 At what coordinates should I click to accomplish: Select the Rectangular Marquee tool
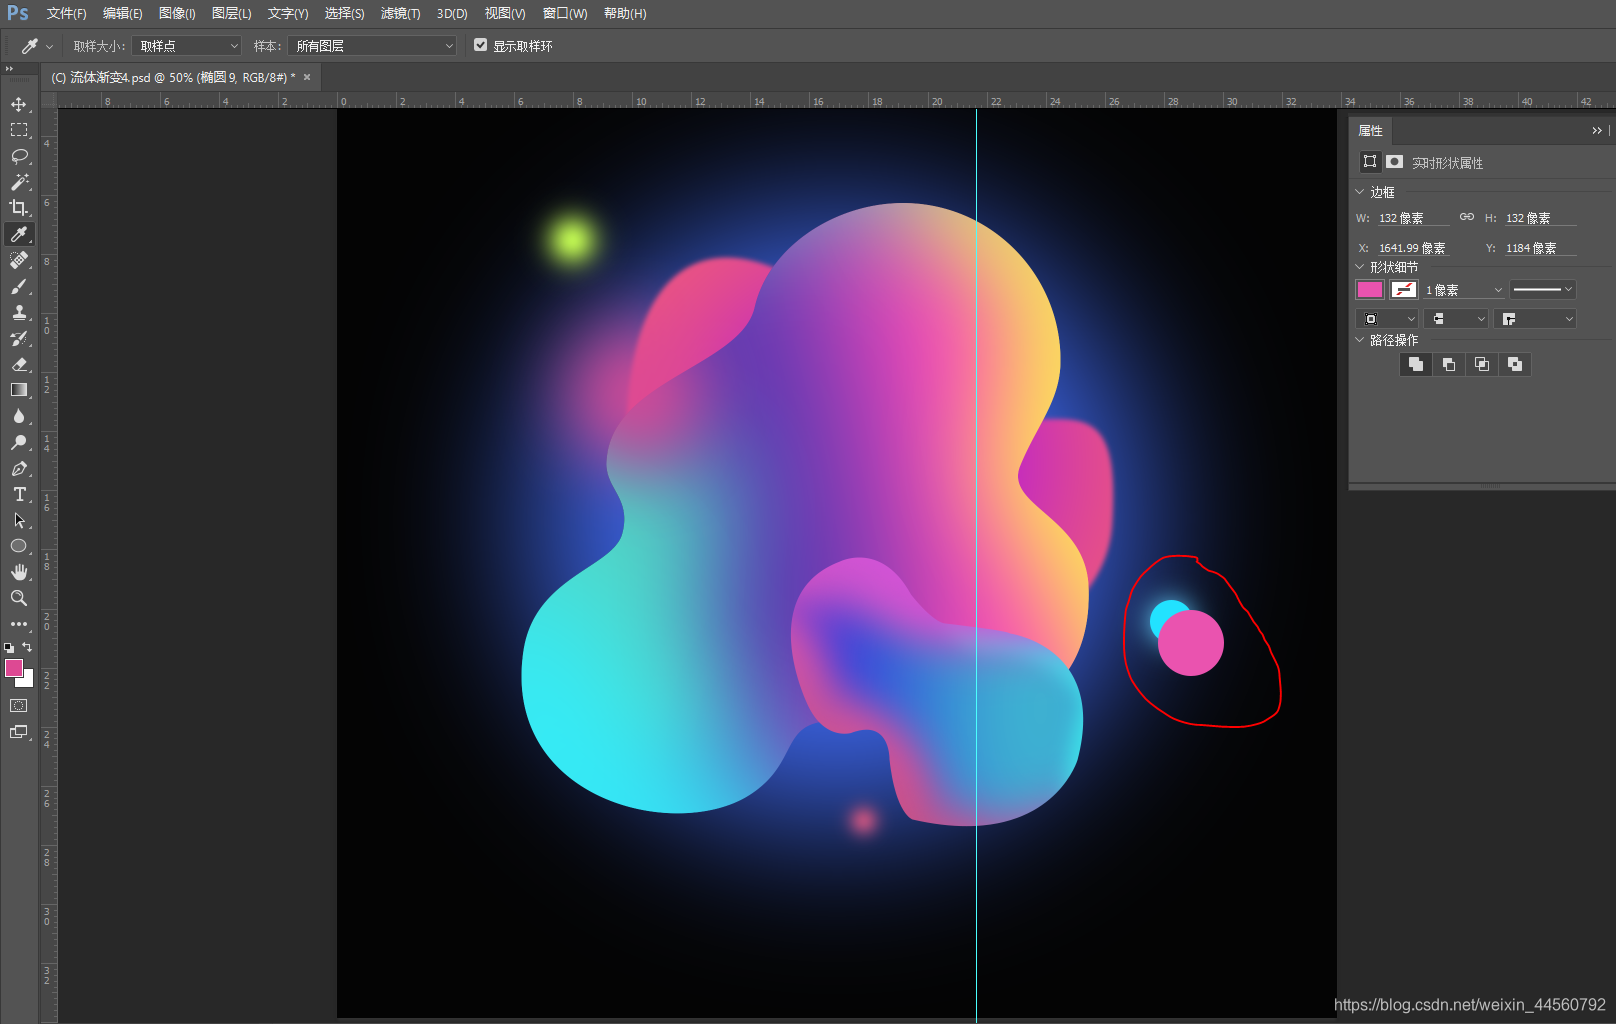coord(19,130)
